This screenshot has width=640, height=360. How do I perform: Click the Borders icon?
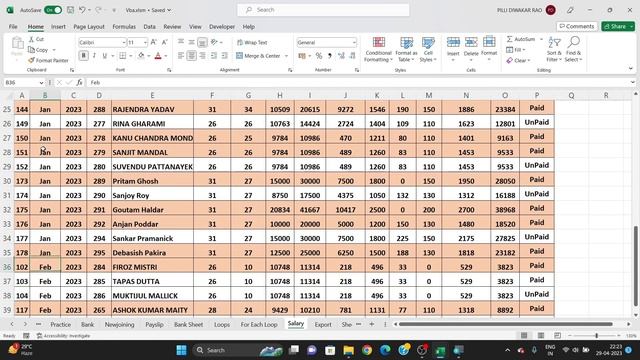(122, 56)
